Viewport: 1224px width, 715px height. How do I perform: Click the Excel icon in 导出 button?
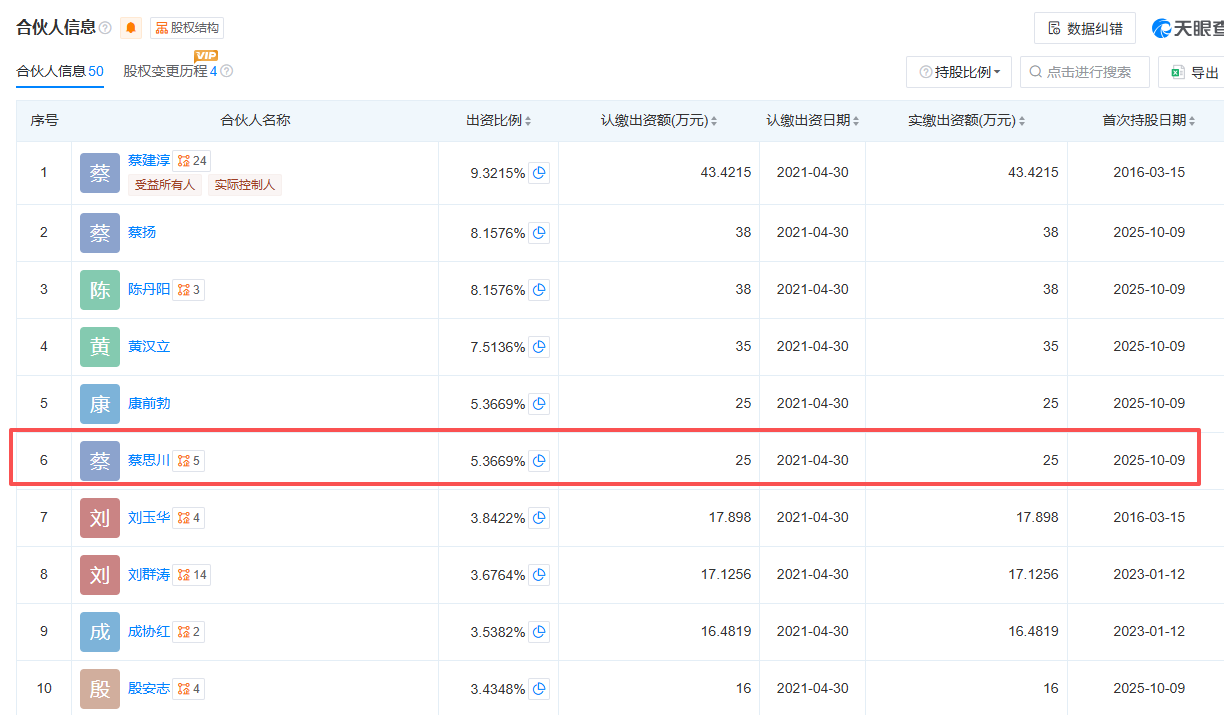point(1178,72)
